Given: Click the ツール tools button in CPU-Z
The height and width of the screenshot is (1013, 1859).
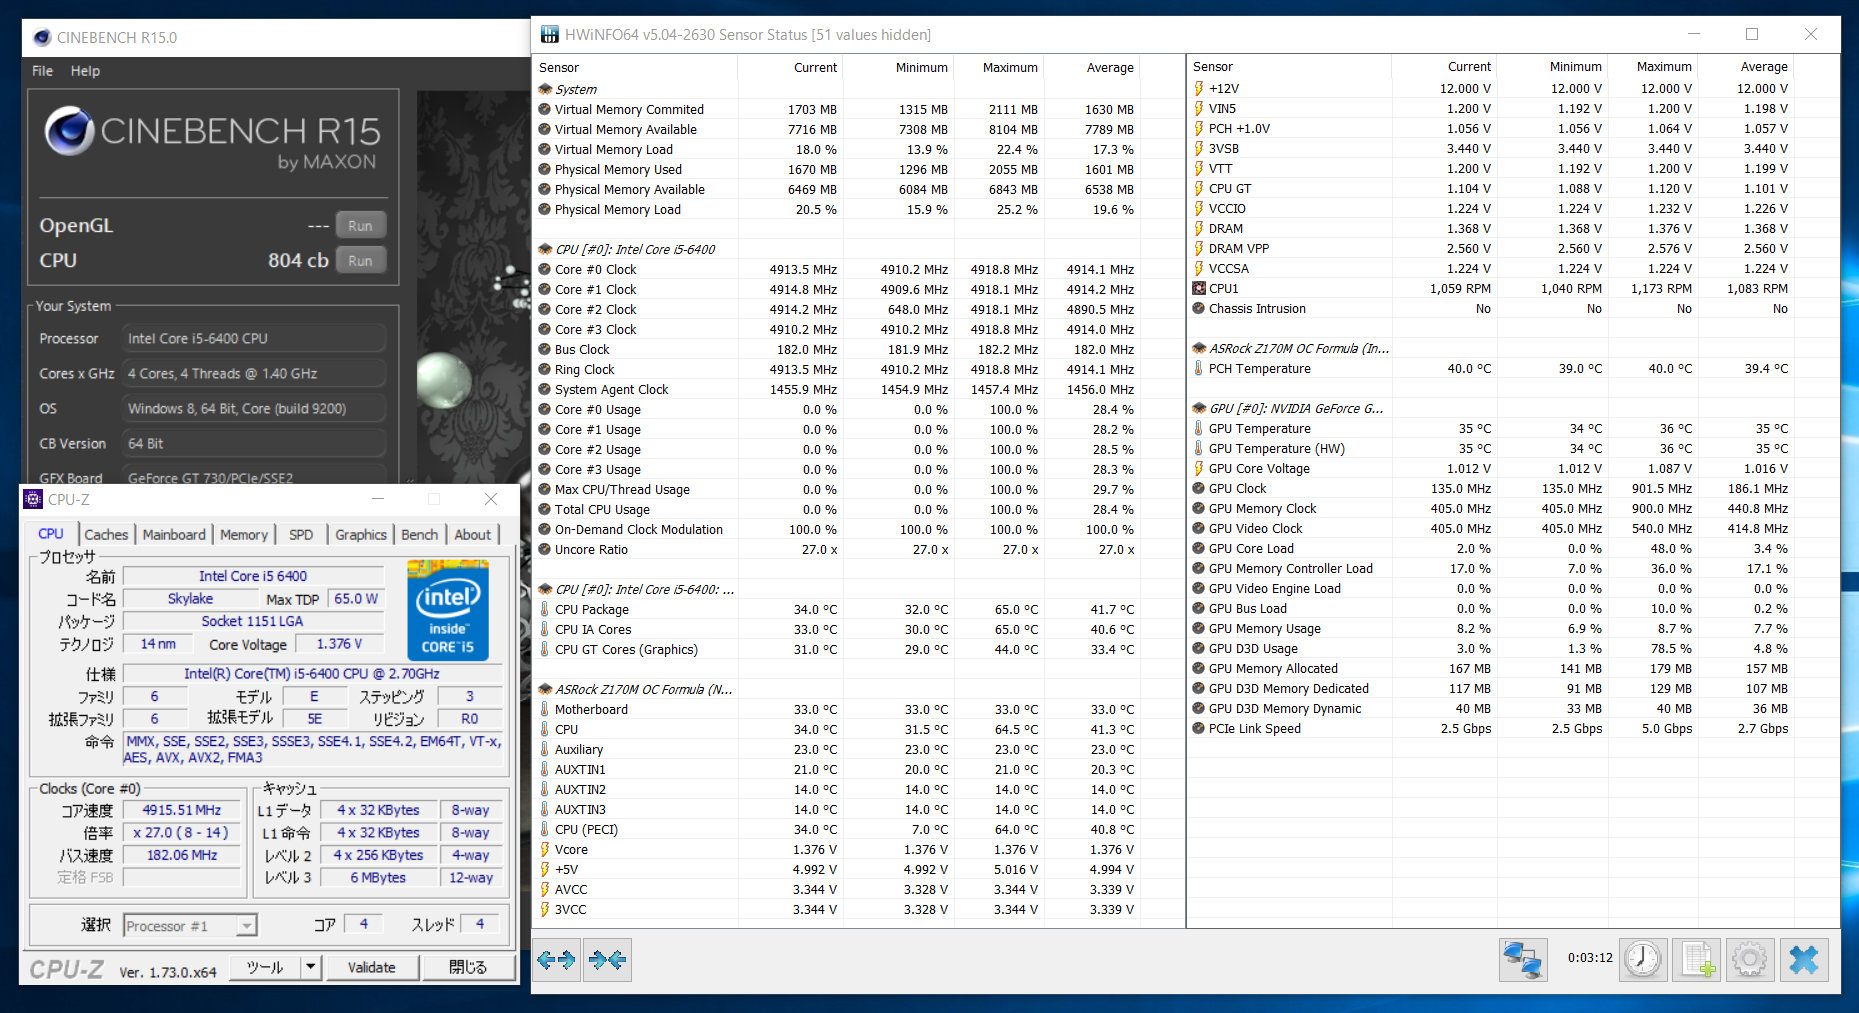Looking at the screenshot, I should [265, 967].
